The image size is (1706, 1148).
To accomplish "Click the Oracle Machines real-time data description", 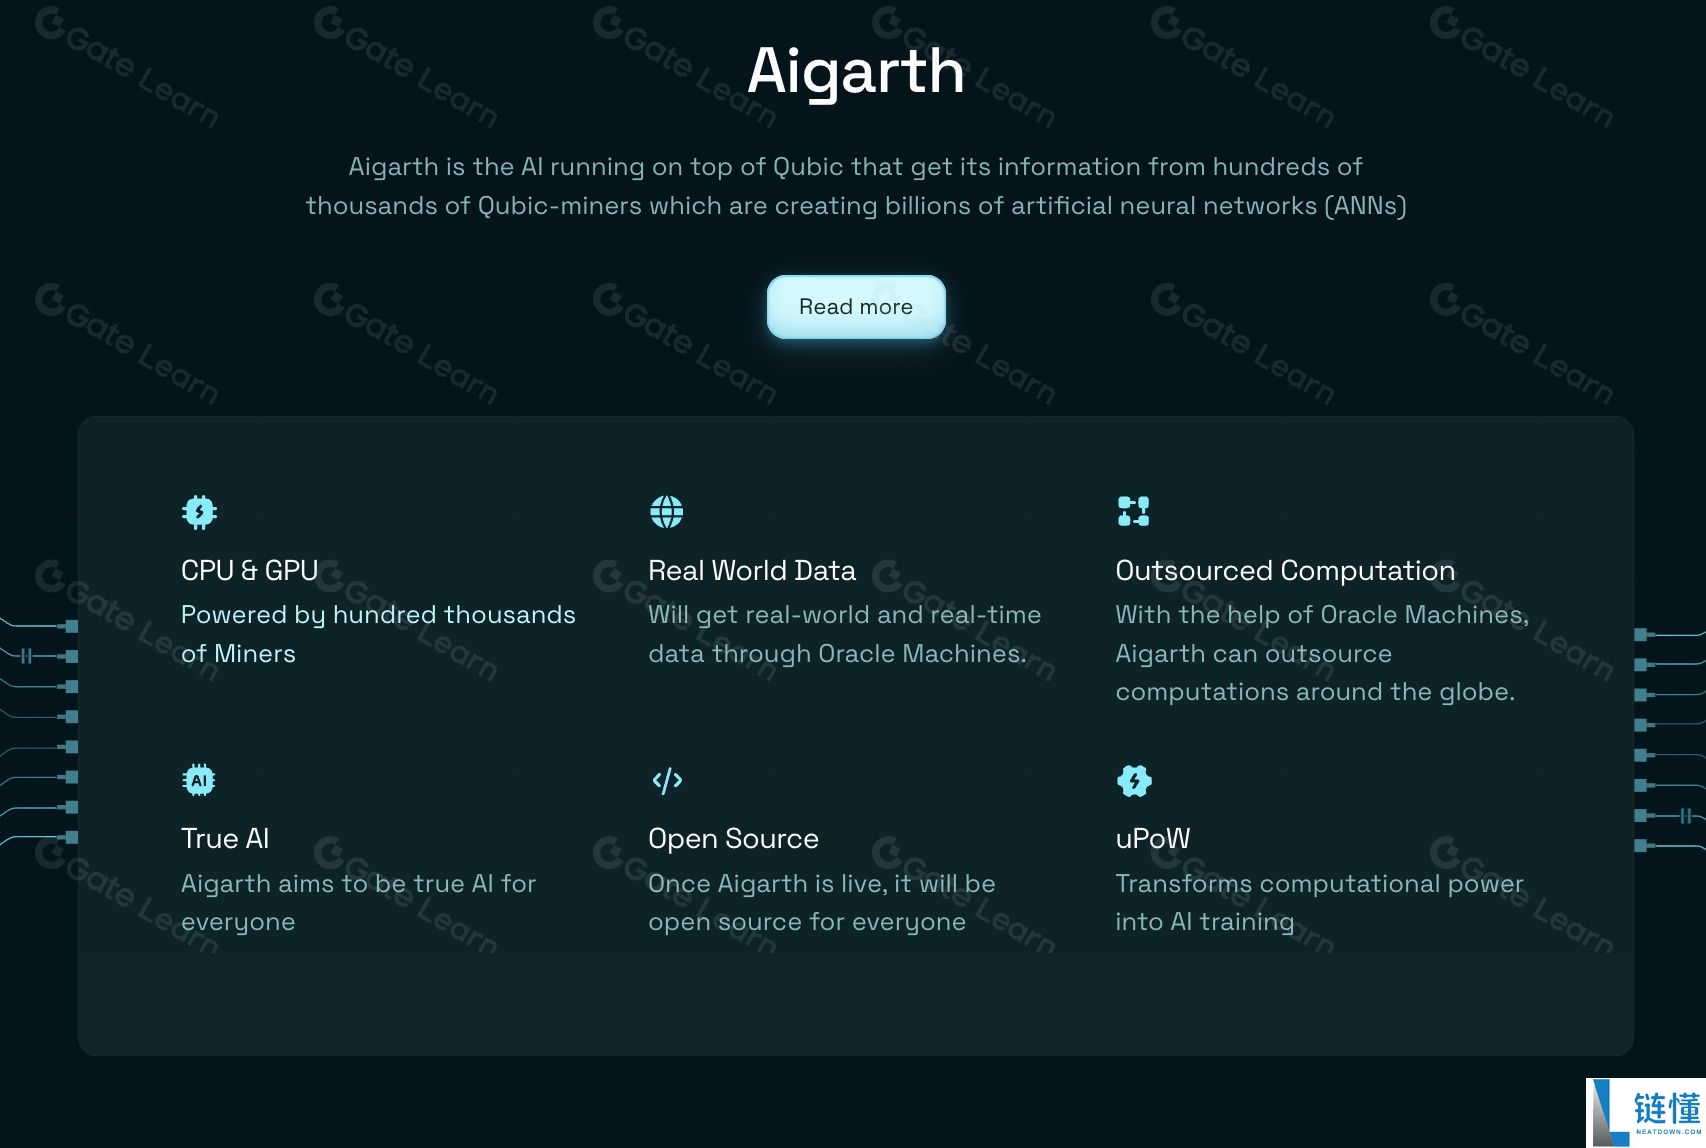I will [845, 634].
